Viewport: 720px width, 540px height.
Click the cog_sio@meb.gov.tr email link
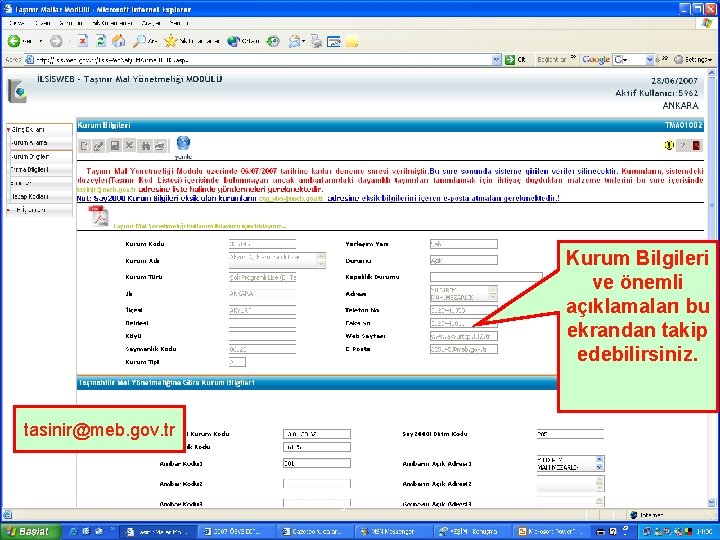pyautogui.click(x=291, y=198)
